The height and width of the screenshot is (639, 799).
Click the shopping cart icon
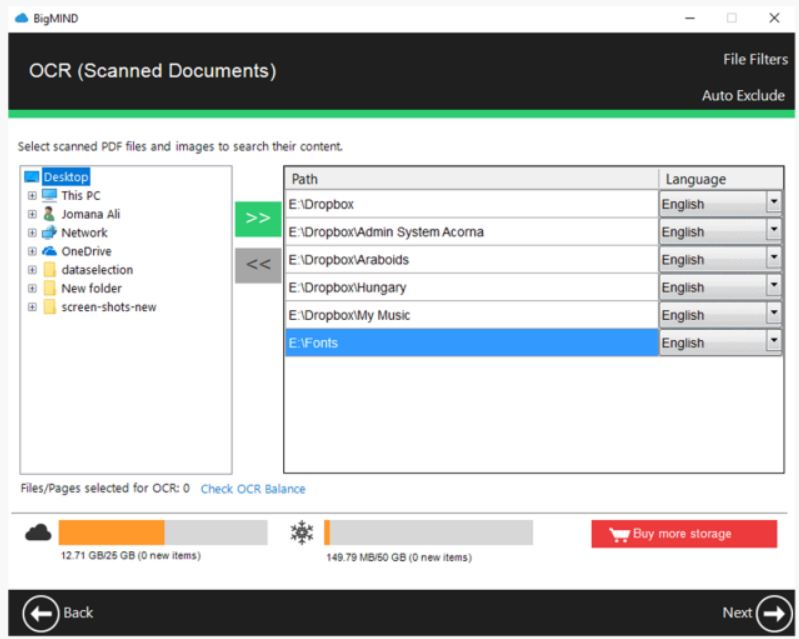coord(620,535)
